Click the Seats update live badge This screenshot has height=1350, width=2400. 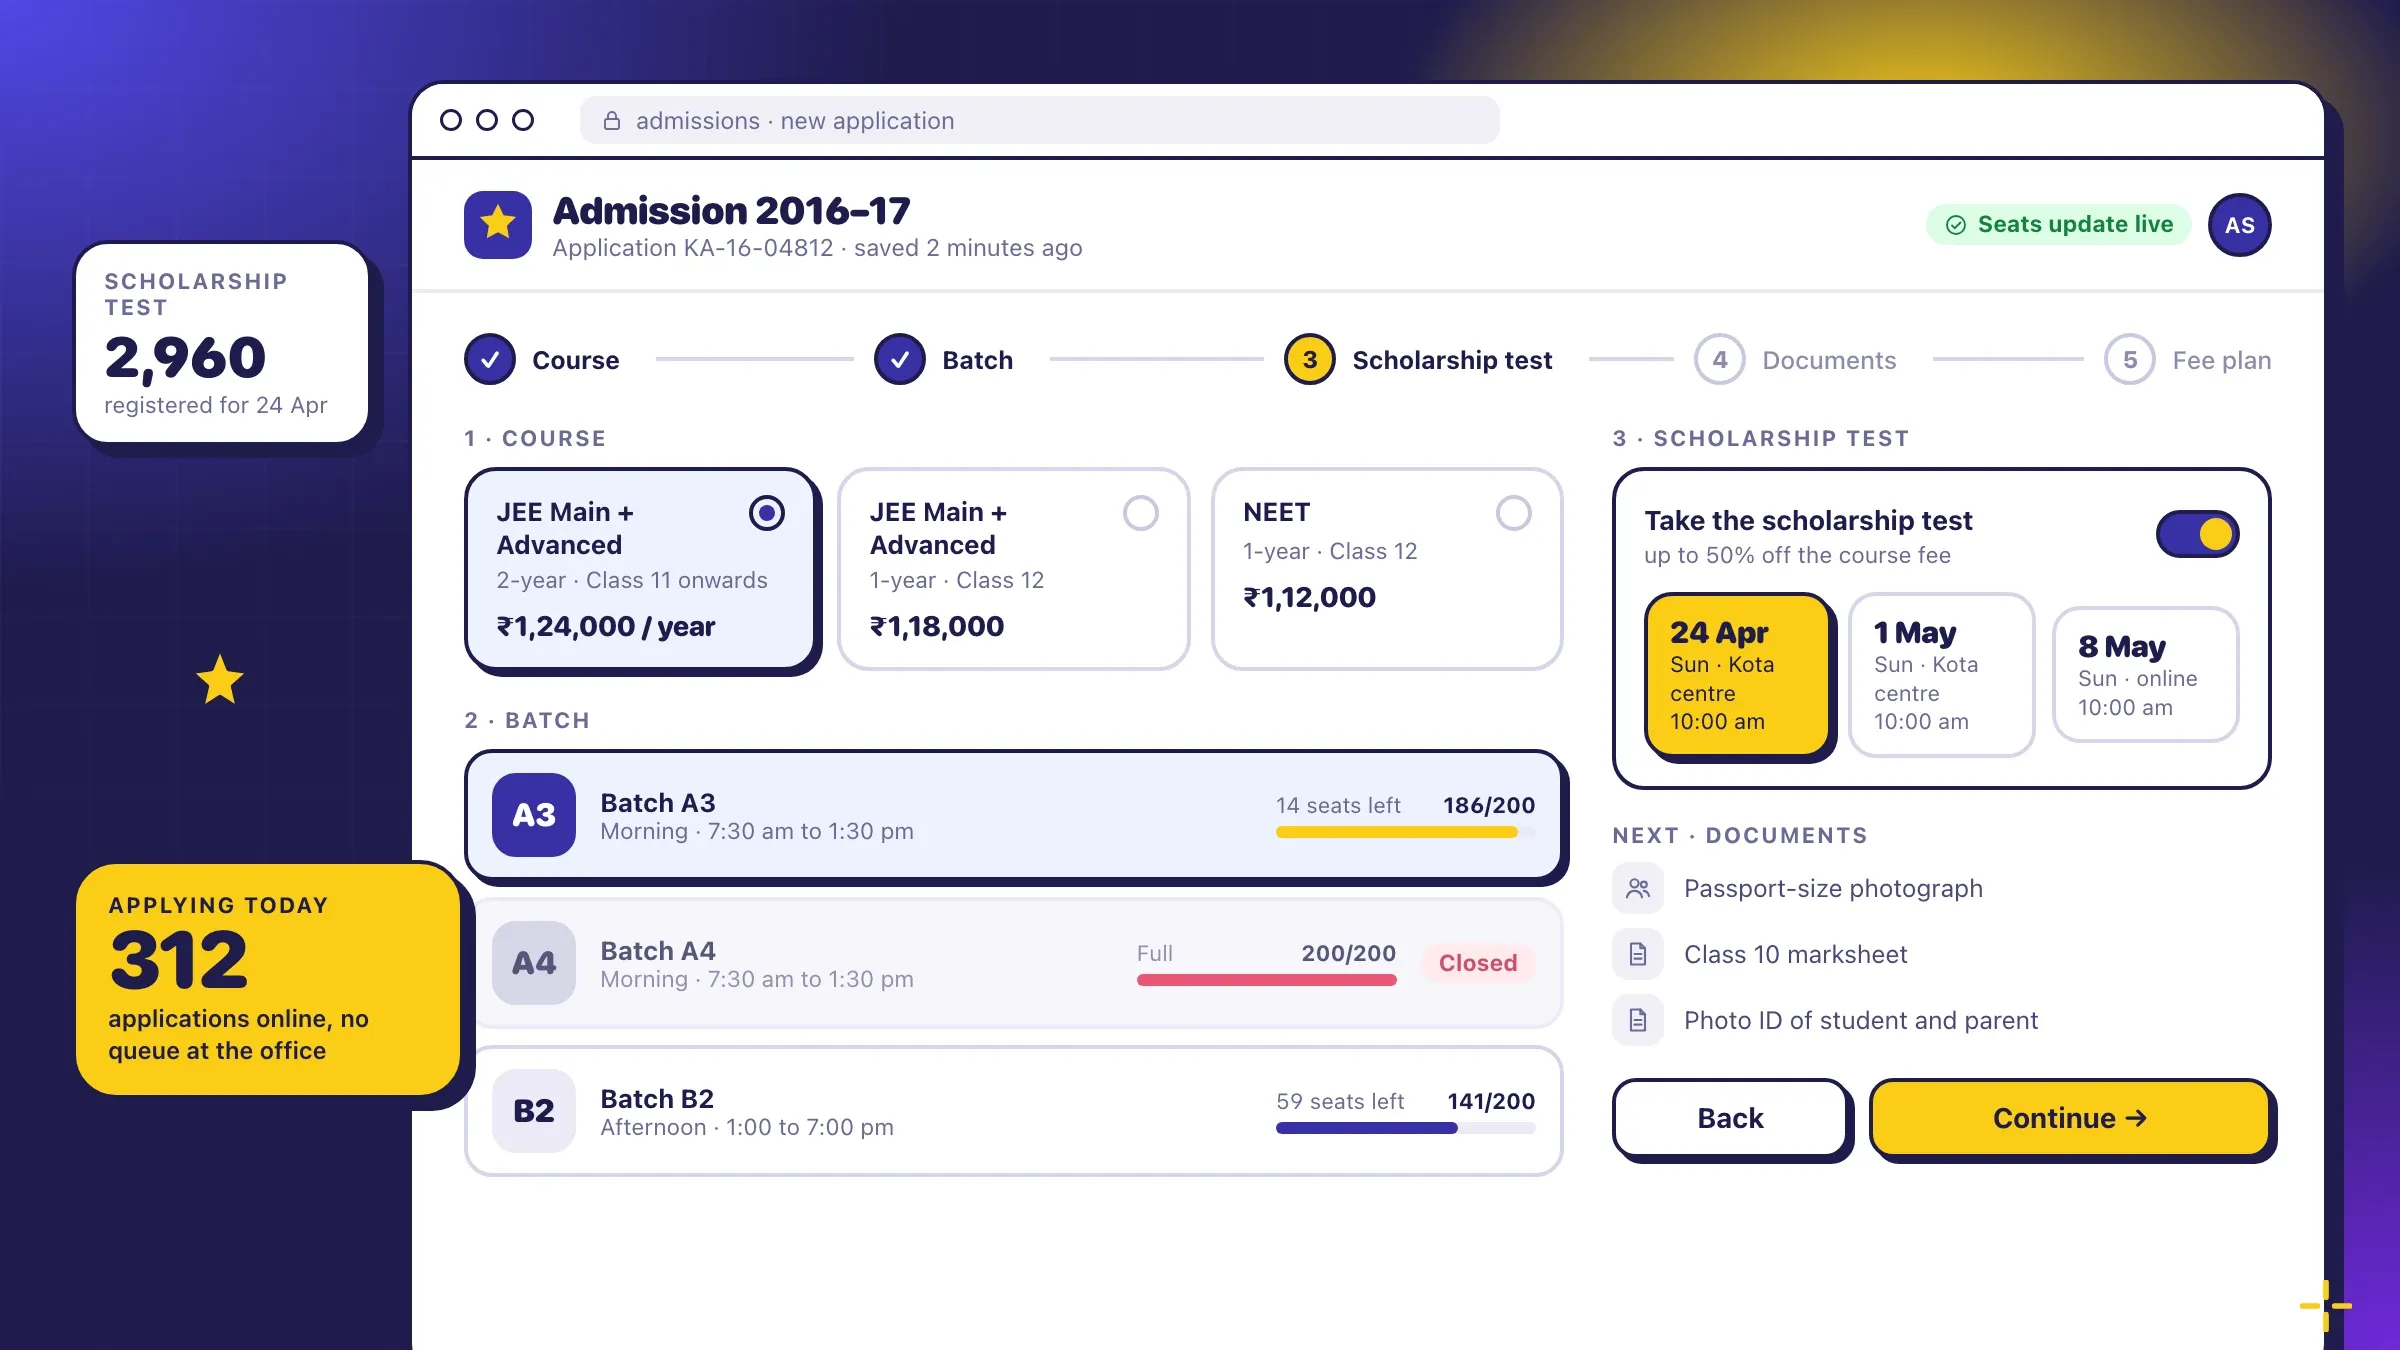click(2059, 225)
